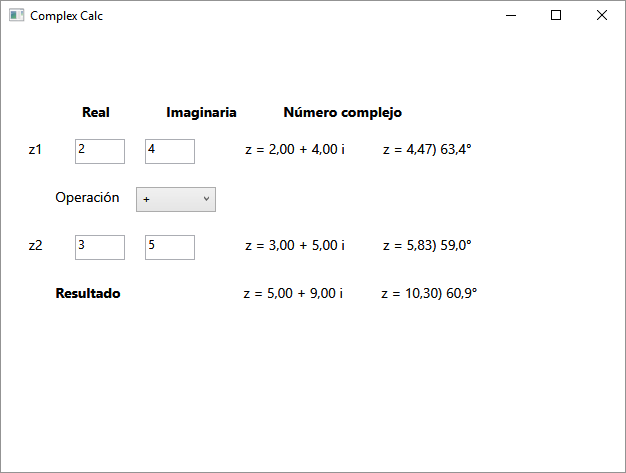Click the z2 imaginary part field containing 5
The width and height of the screenshot is (626, 473).
tap(170, 246)
